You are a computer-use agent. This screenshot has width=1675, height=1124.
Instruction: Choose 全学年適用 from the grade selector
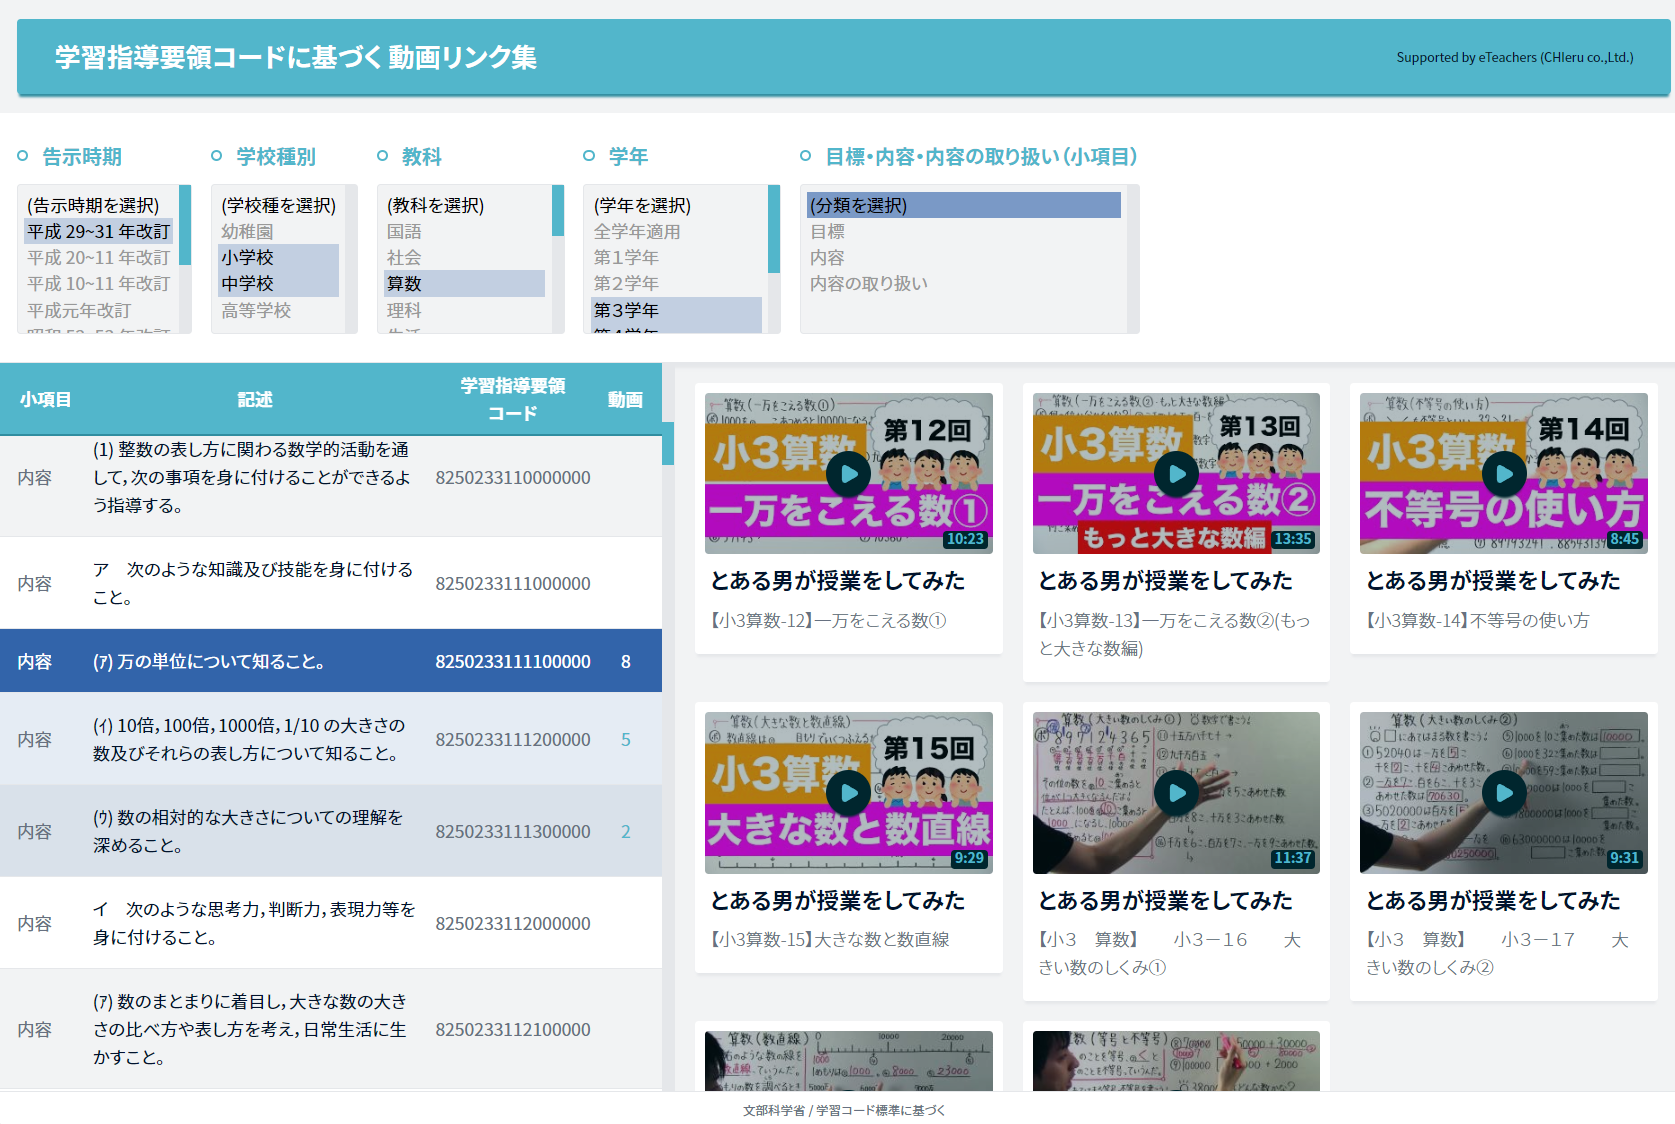(x=640, y=231)
